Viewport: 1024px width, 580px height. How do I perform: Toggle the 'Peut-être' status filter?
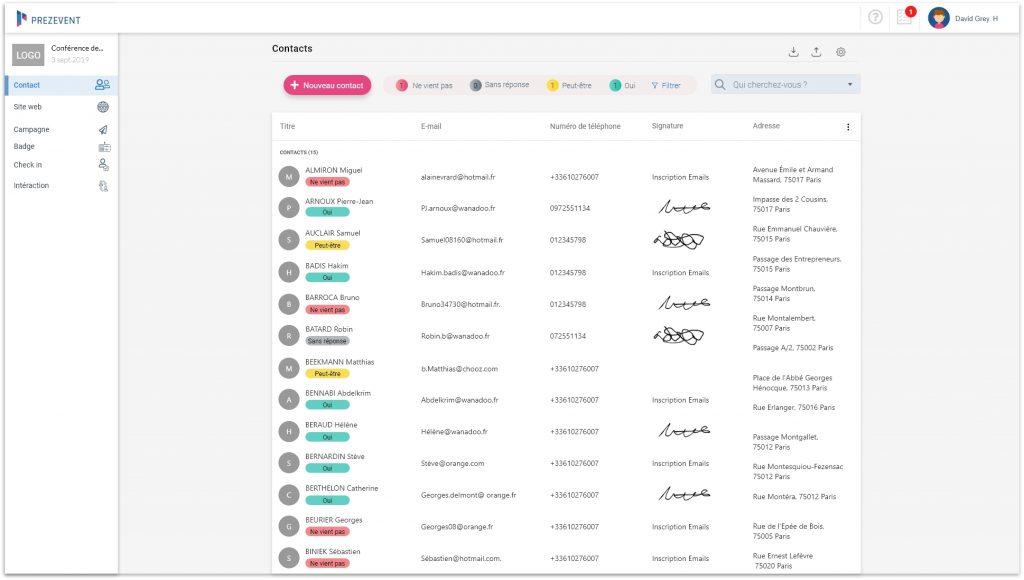coord(569,86)
